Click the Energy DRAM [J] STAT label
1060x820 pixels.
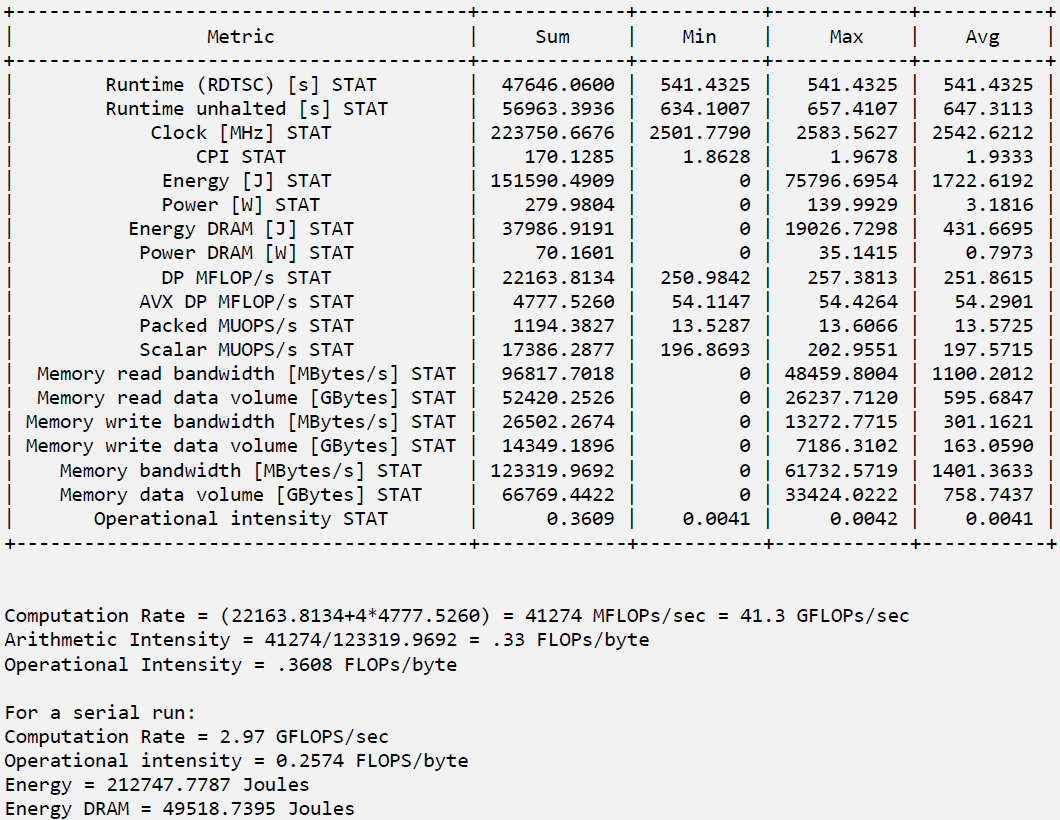pos(241,229)
